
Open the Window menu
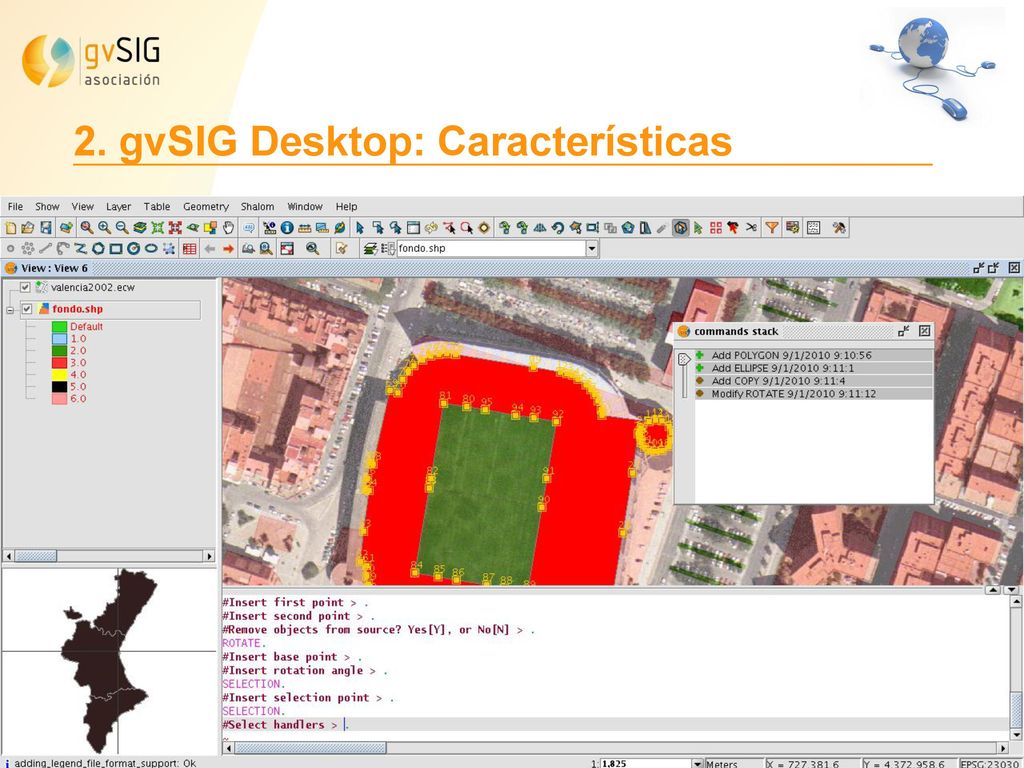(305, 206)
